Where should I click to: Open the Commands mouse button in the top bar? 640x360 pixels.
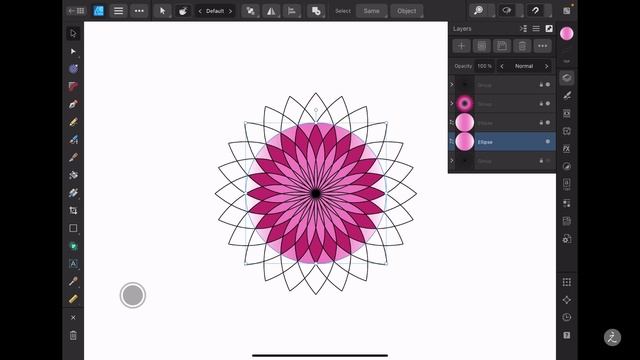coord(183,11)
